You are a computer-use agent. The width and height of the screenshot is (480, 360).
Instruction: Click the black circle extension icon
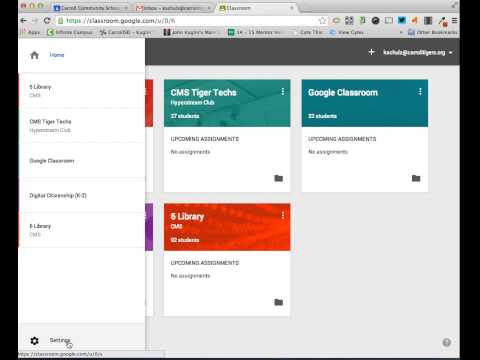pyautogui.click(x=375, y=21)
